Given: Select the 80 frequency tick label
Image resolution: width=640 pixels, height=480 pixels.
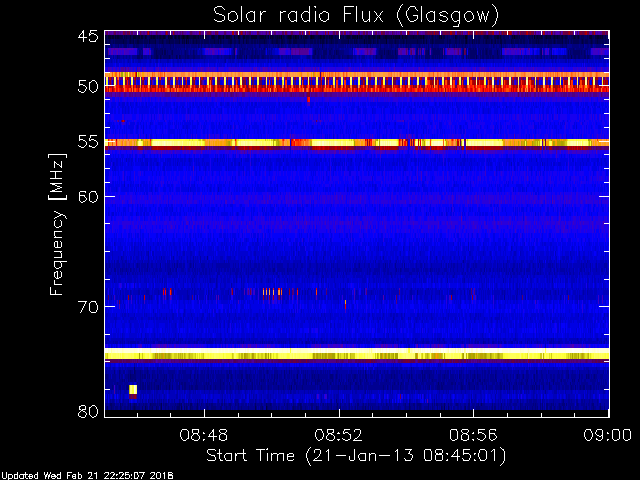Looking at the screenshot, I should point(88,411).
